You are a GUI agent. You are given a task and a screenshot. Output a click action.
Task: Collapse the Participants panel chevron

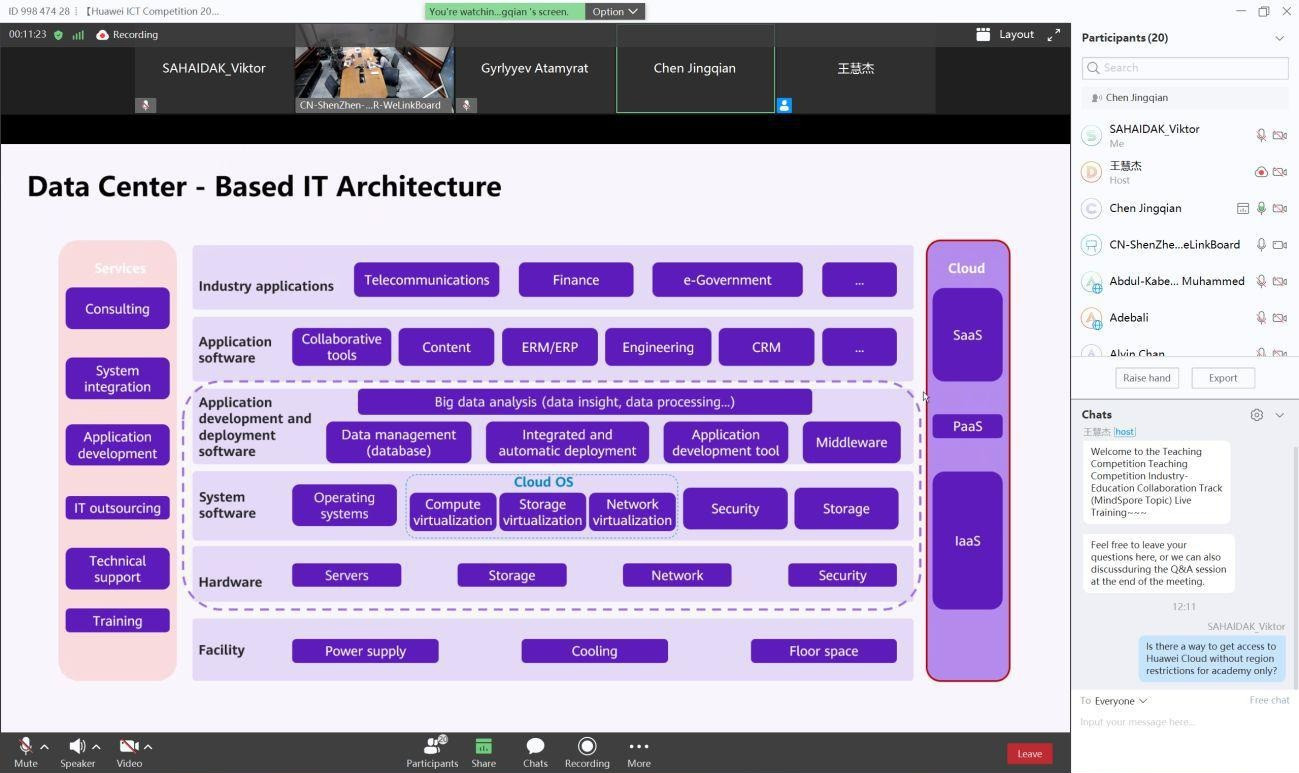pyautogui.click(x=1279, y=38)
